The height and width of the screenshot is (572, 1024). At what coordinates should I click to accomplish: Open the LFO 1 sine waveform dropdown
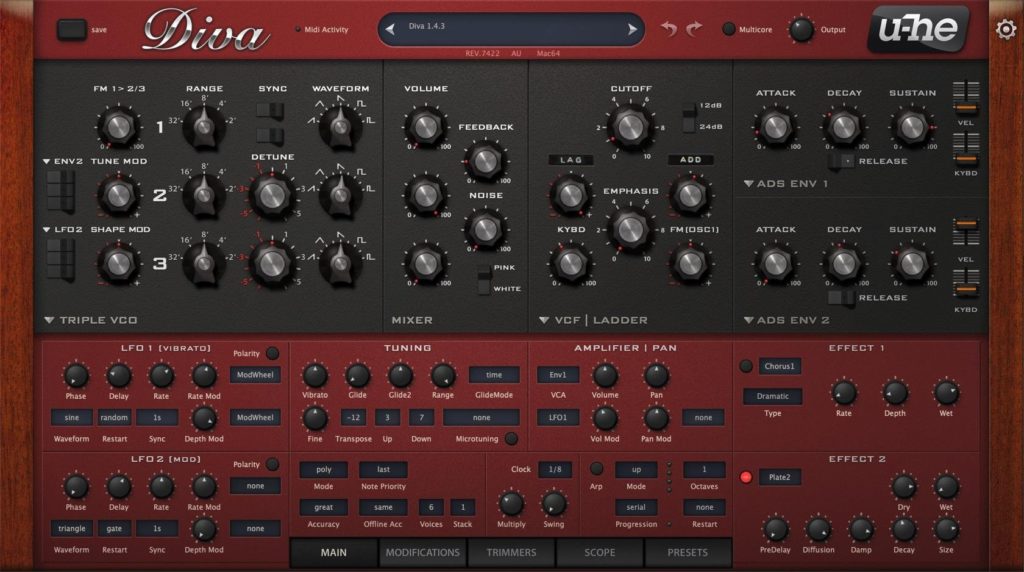71,417
